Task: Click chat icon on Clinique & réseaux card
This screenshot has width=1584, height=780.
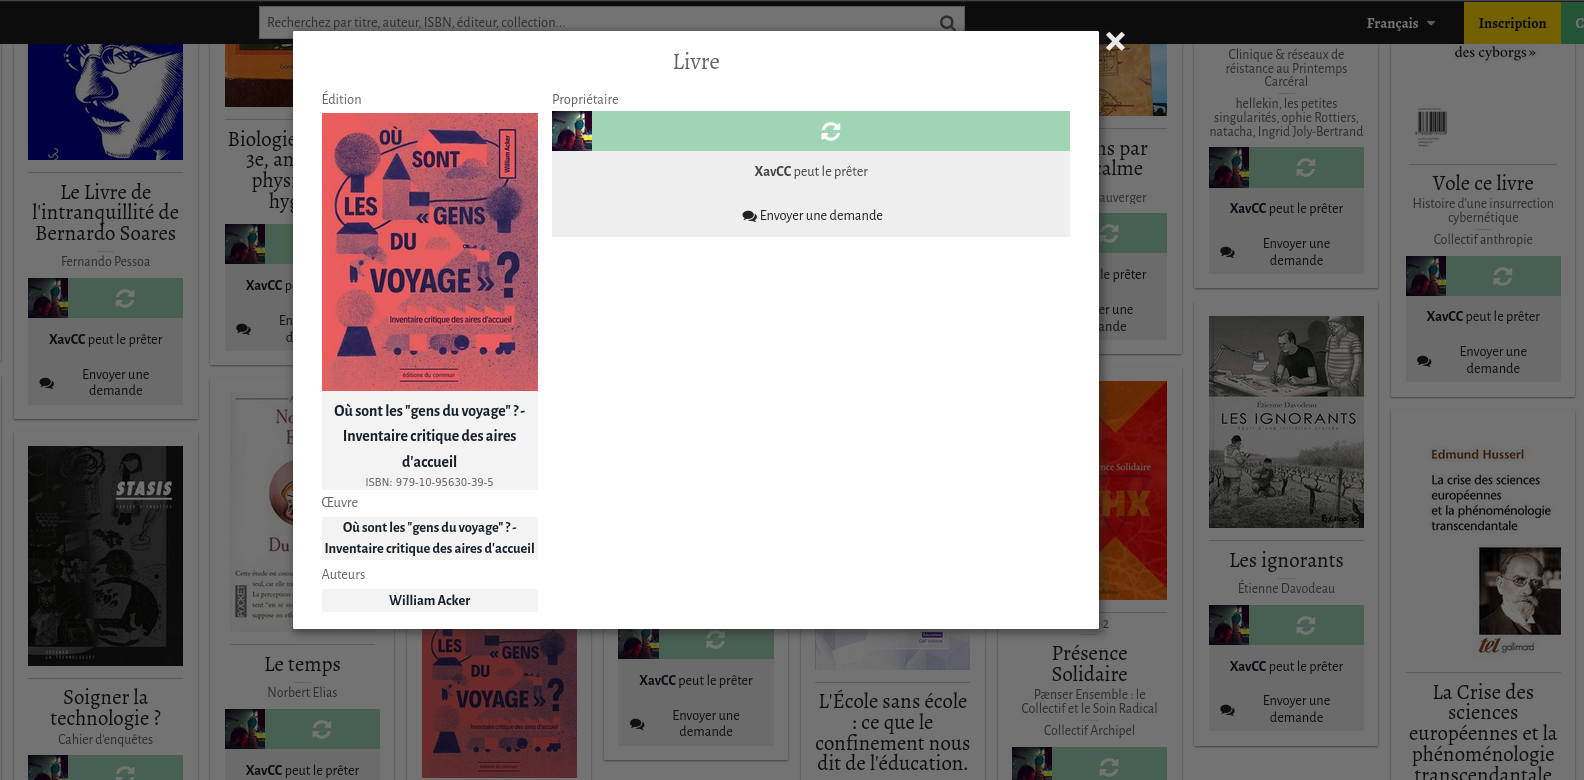Action: [x=1227, y=252]
